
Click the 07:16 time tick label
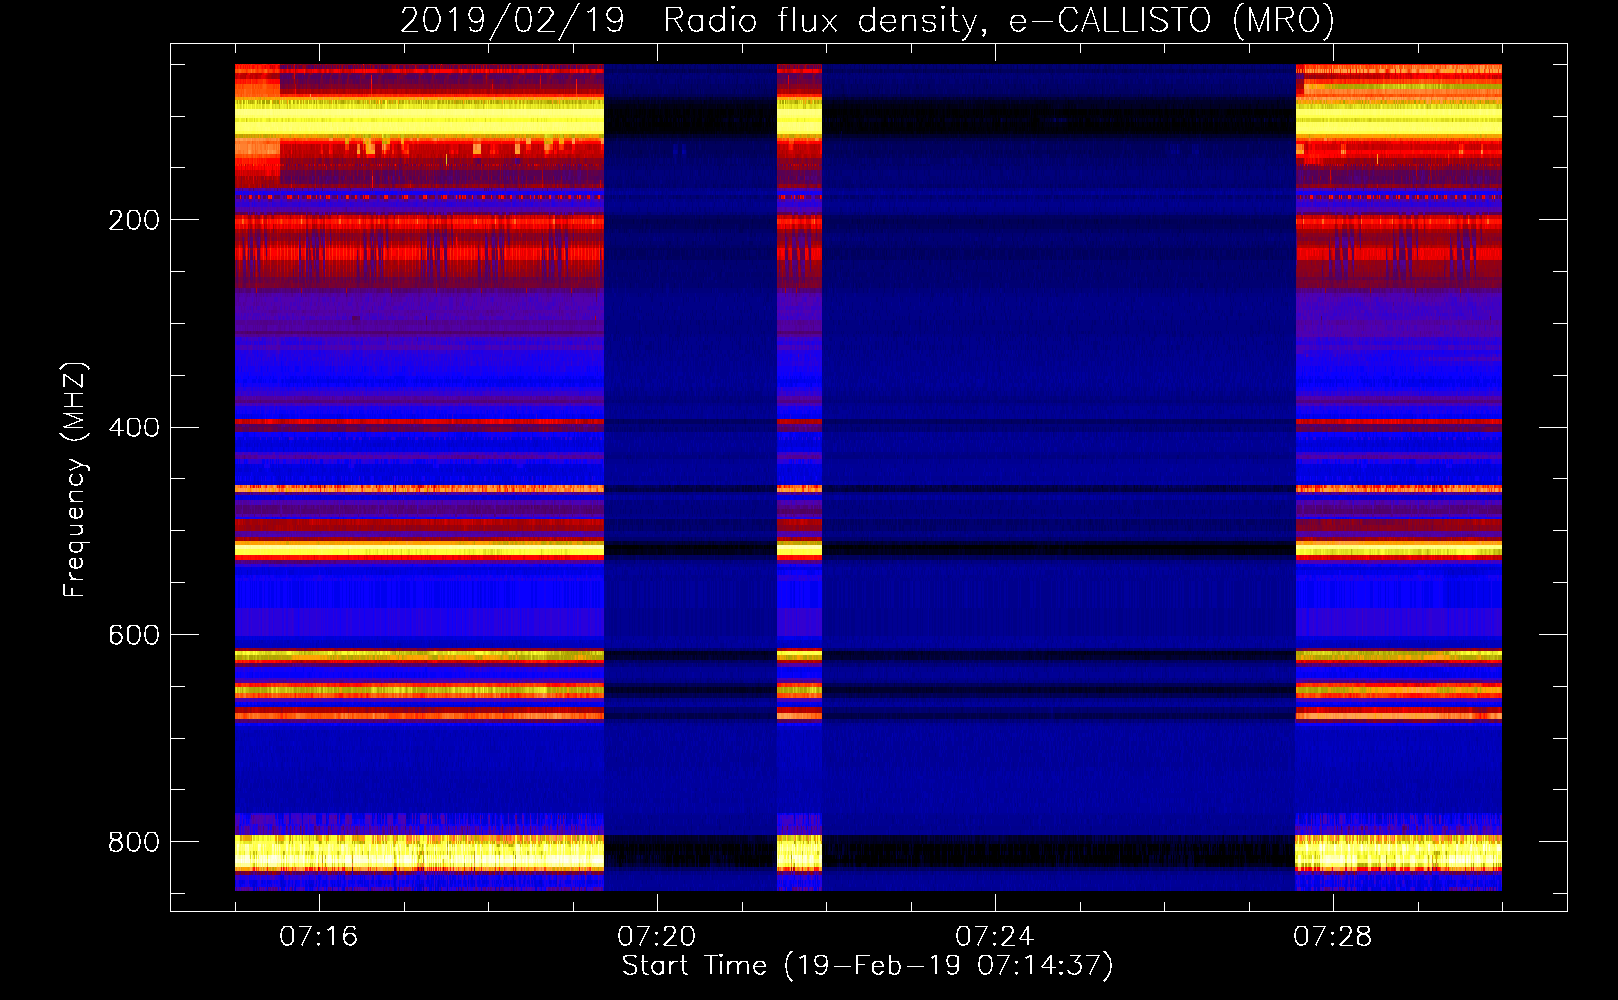(318, 937)
